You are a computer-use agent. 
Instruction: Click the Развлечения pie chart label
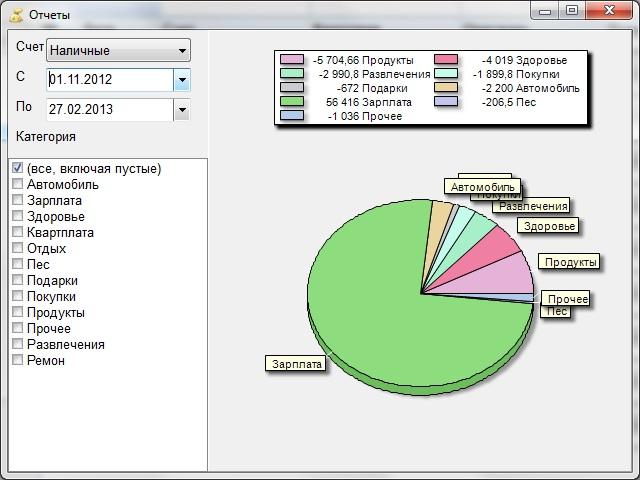533,206
